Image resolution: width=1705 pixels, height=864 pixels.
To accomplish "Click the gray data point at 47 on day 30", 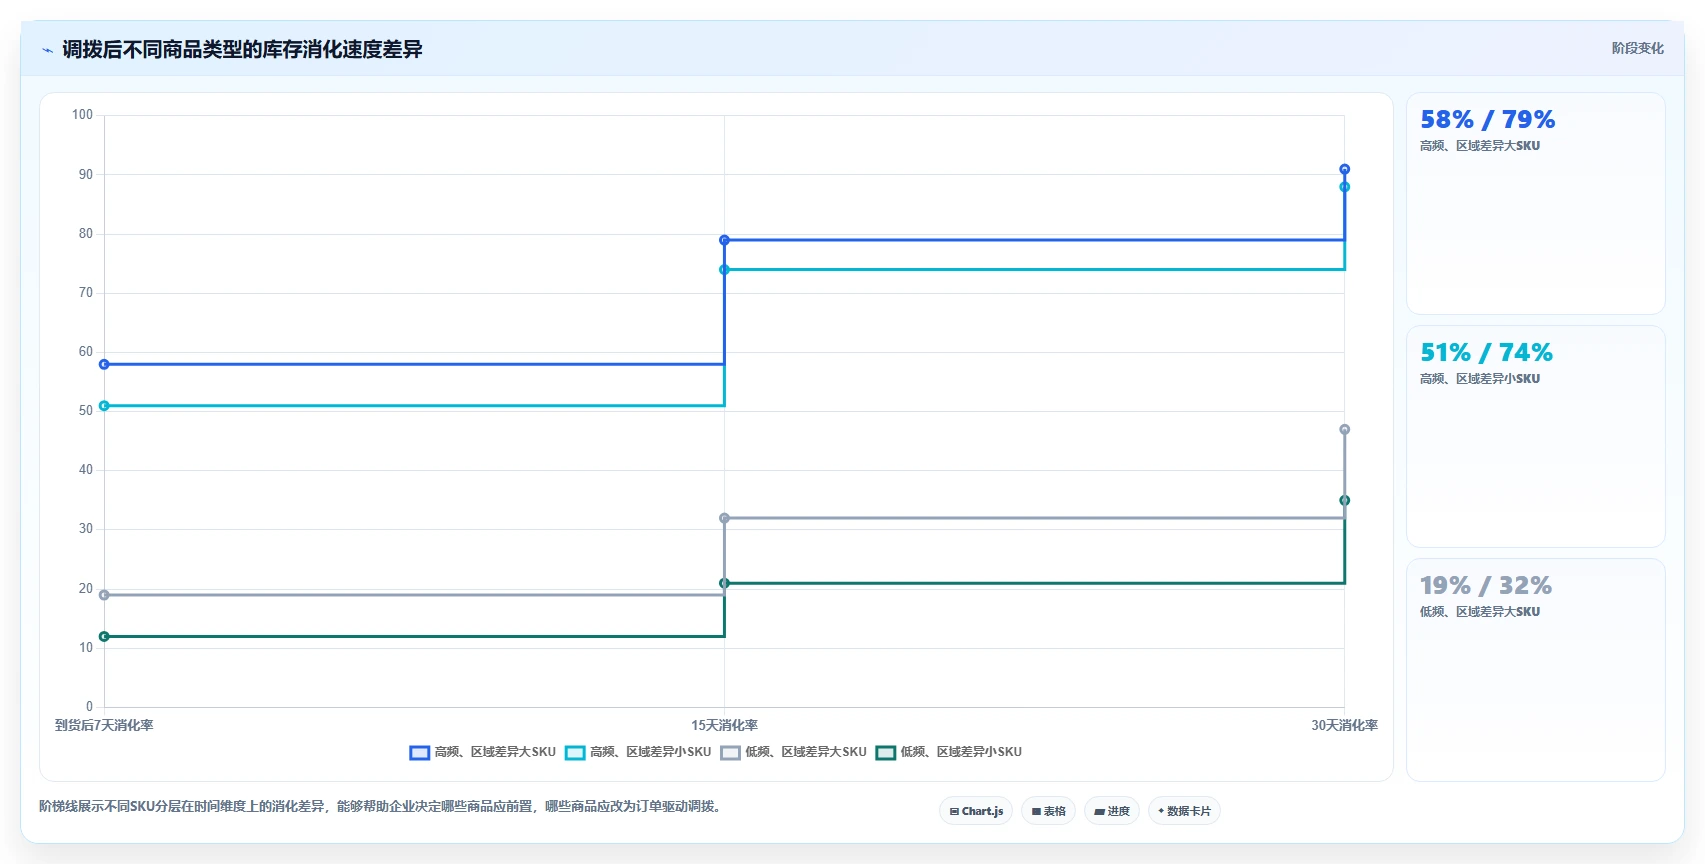I will click(1344, 429).
